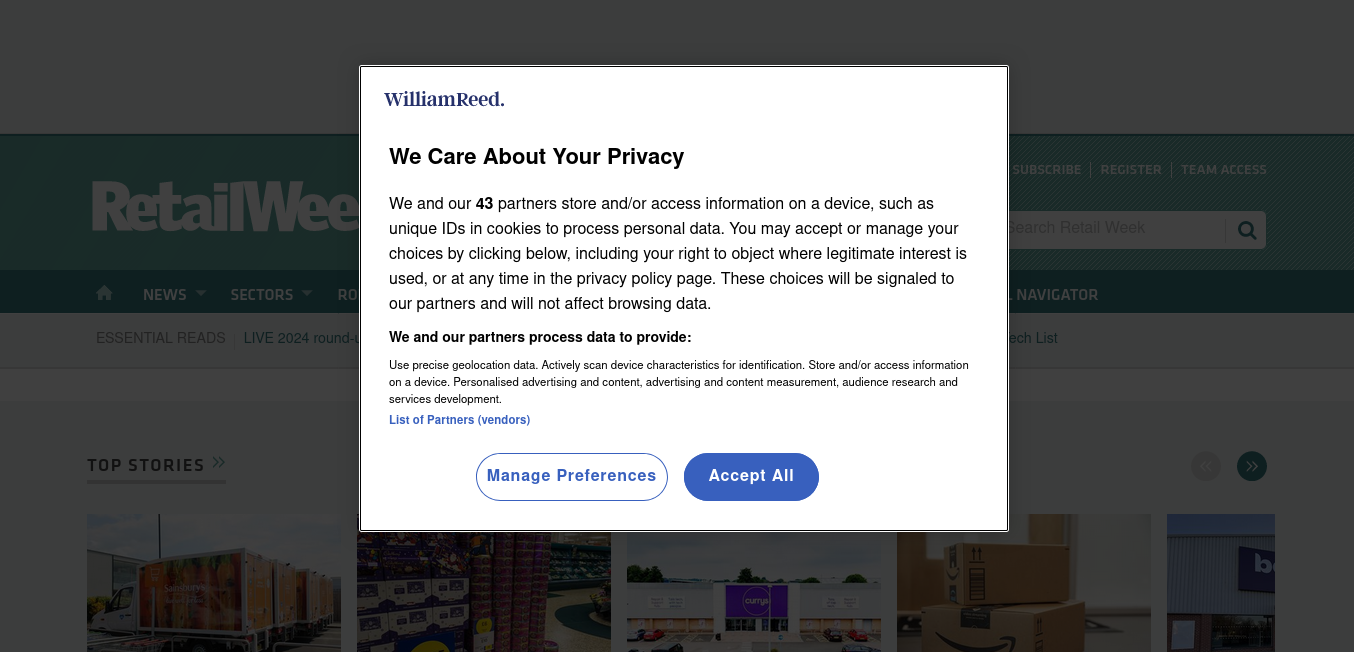Open Manage Preferences
The width and height of the screenshot is (1366, 652).
pyautogui.click(x=571, y=476)
